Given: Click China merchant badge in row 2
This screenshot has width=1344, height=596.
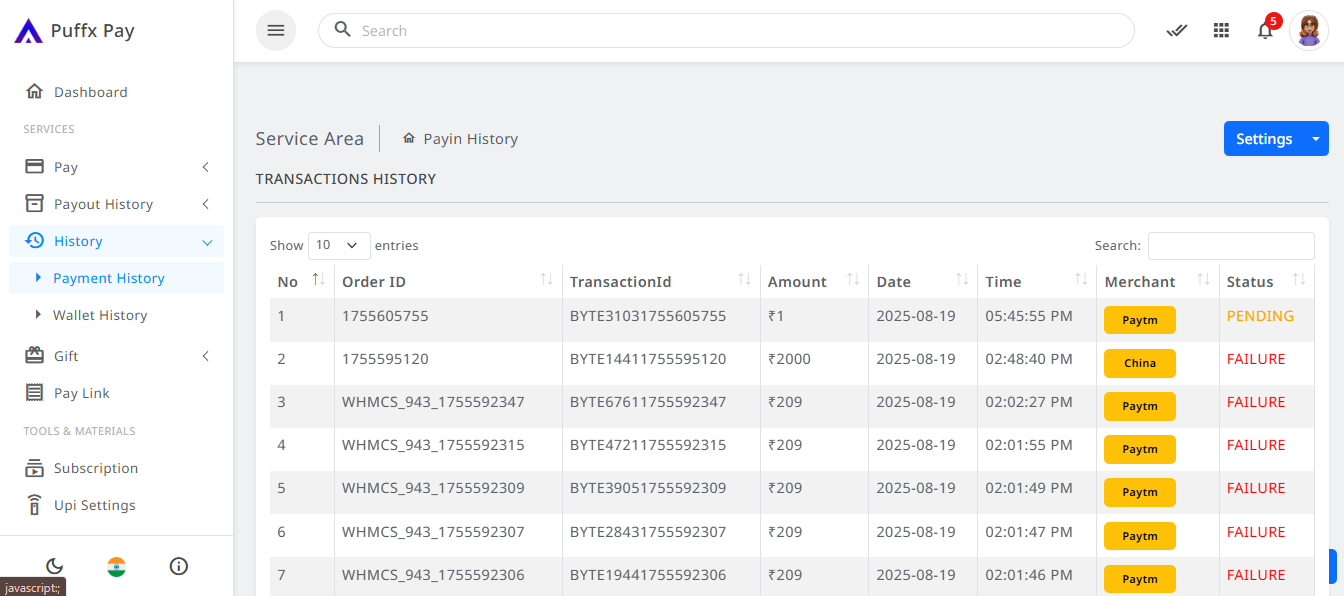Looking at the screenshot, I should coord(1140,363).
